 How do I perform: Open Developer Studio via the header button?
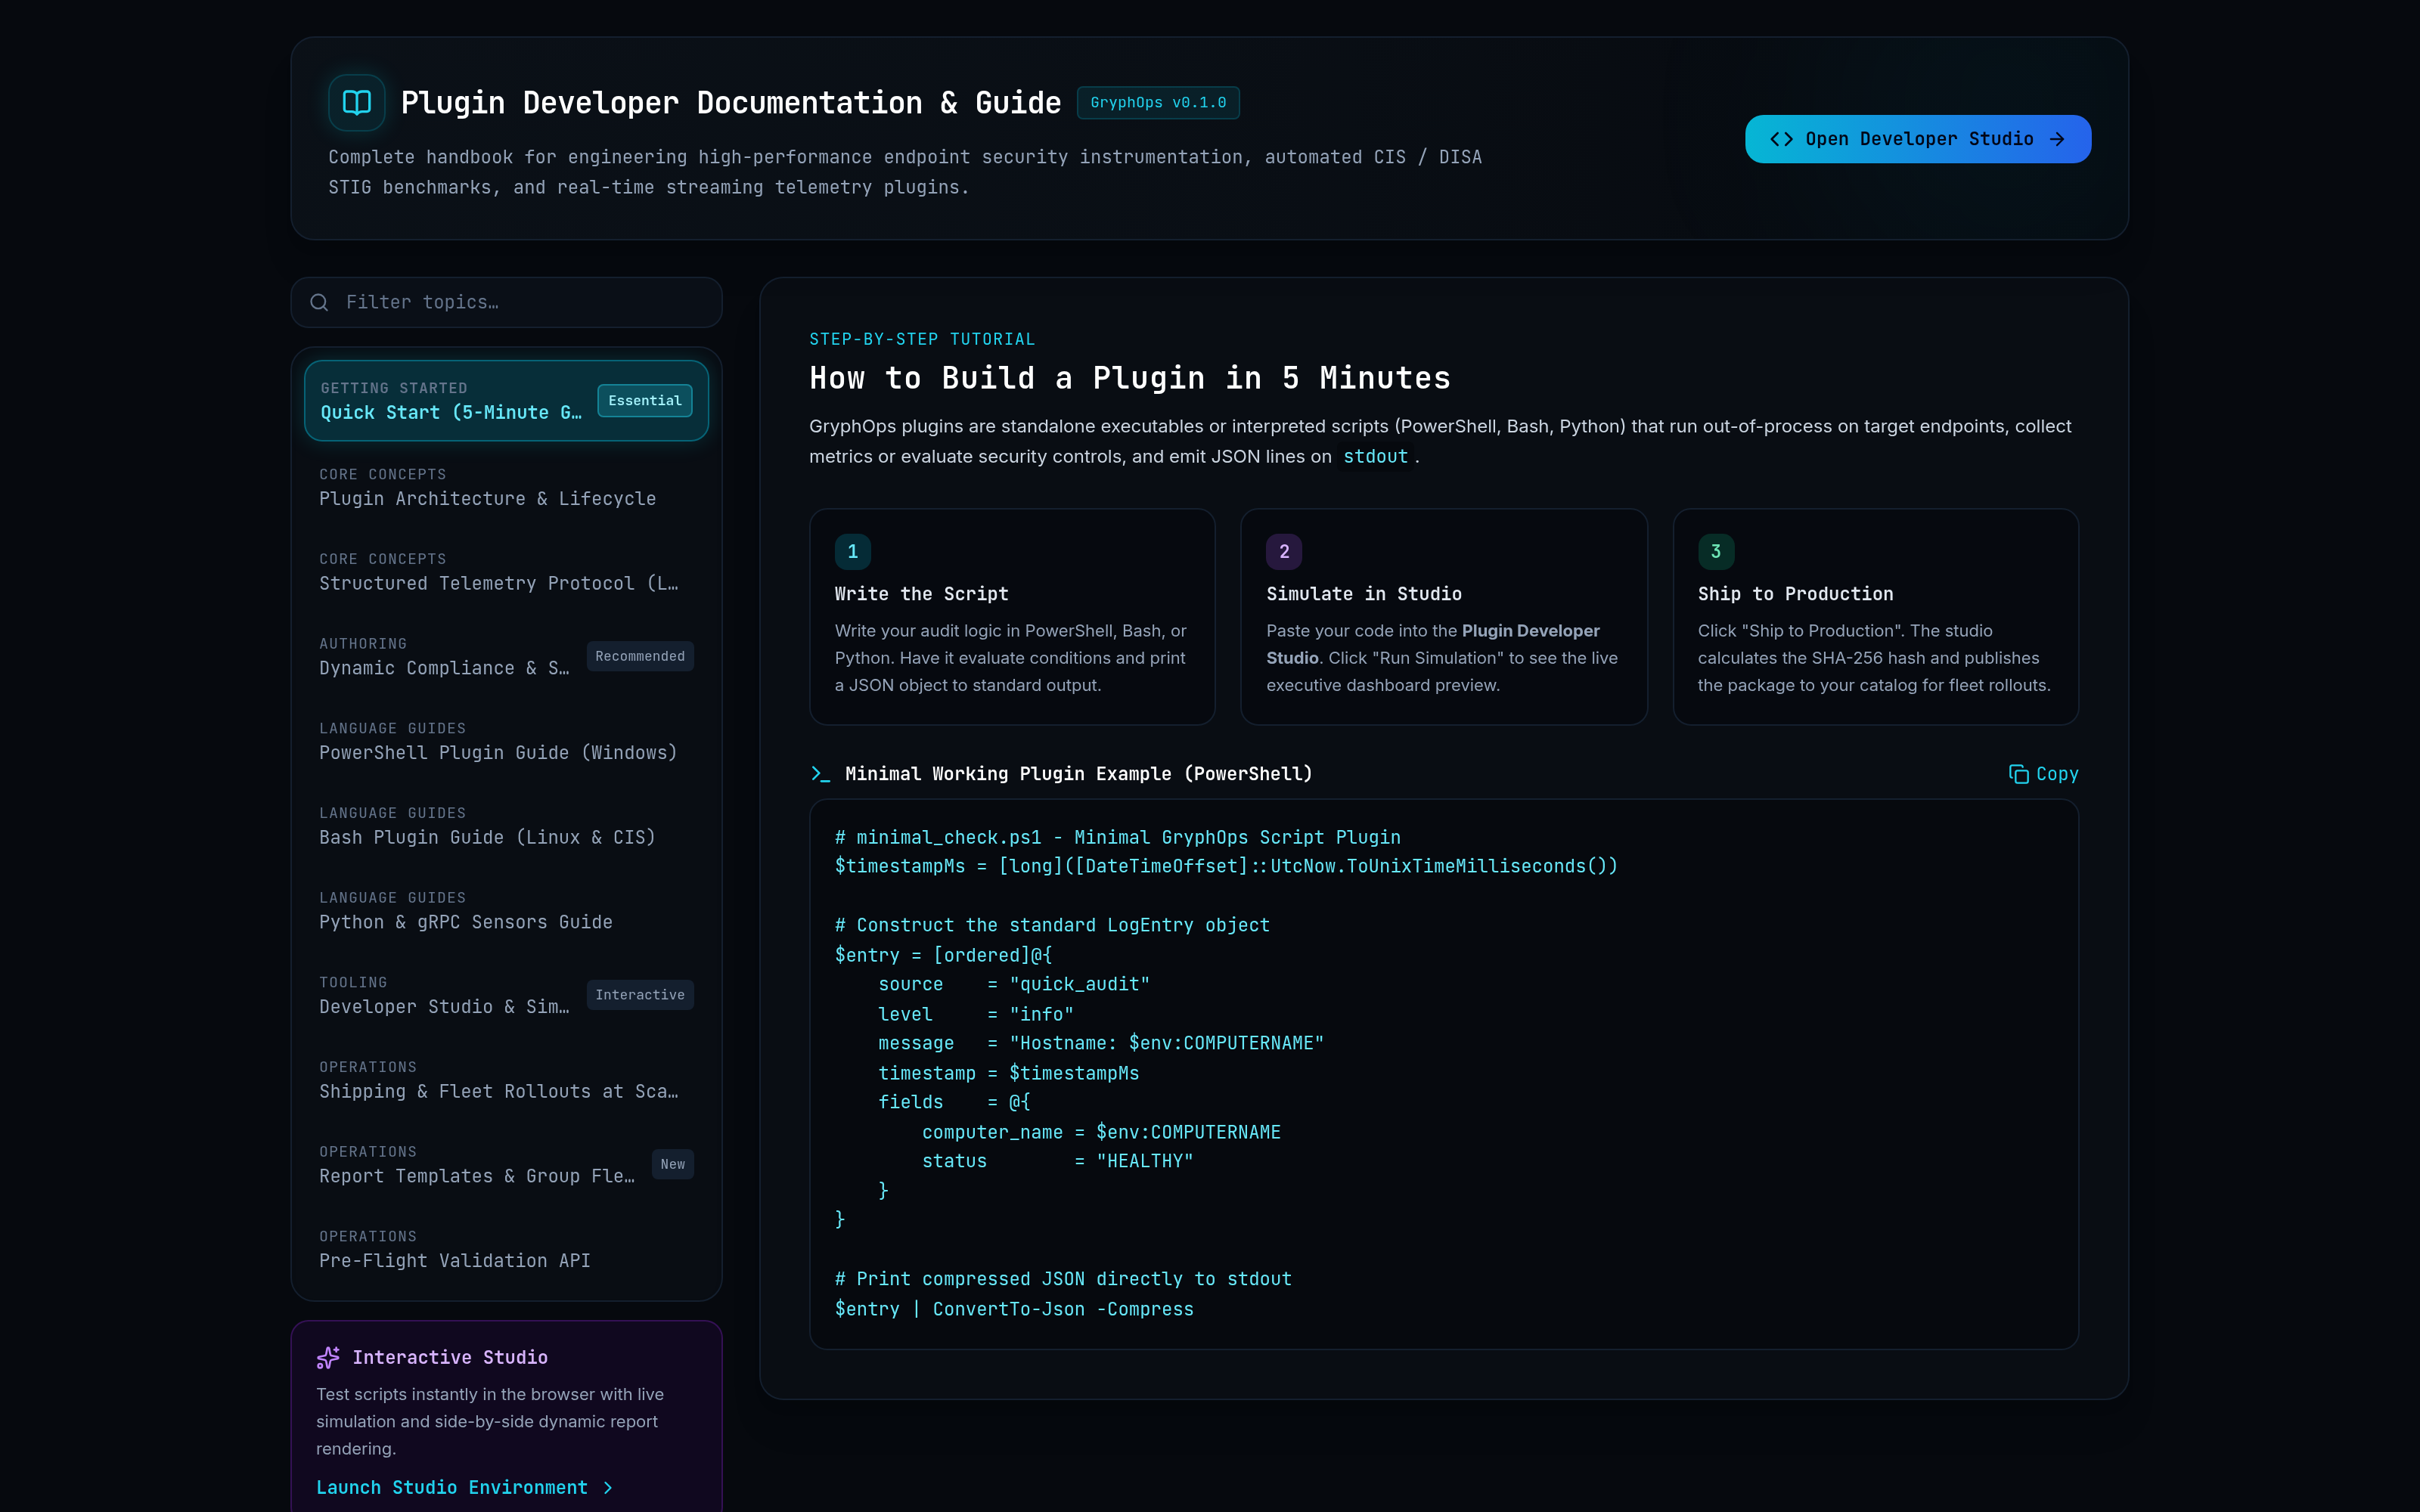tap(1917, 139)
